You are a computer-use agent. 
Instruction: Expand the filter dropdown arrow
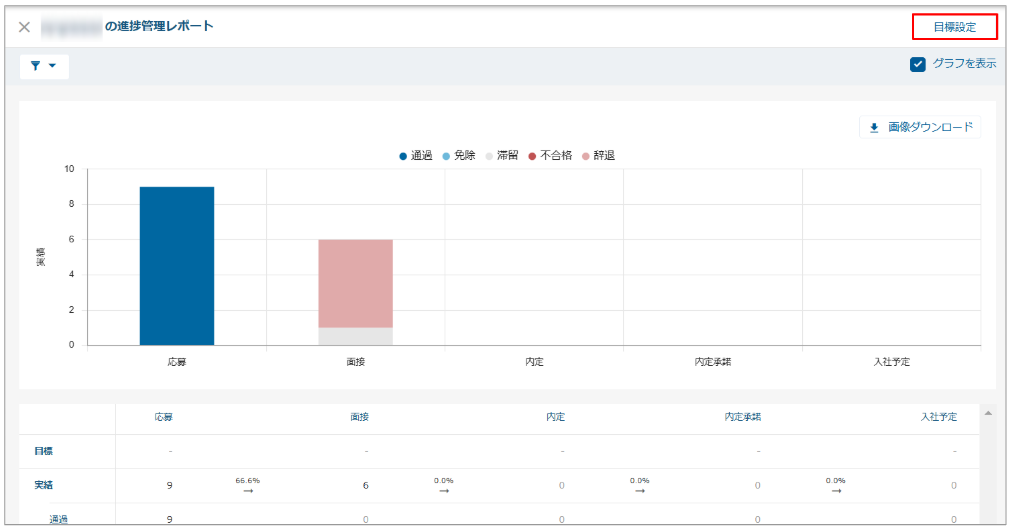coord(53,66)
